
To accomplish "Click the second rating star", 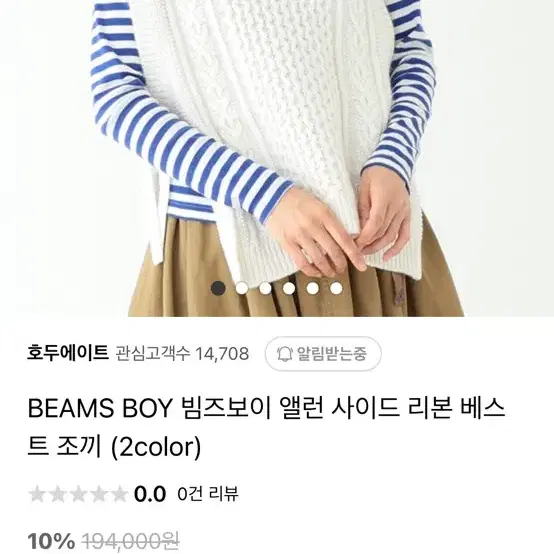I will pyautogui.click(x=57, y=494).
